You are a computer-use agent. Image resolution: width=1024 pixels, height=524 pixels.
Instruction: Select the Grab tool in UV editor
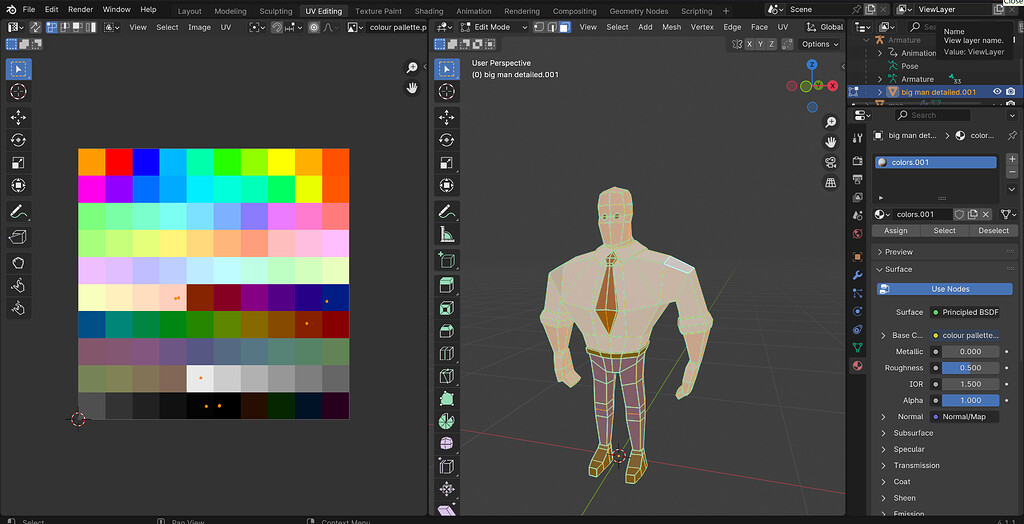18,263
